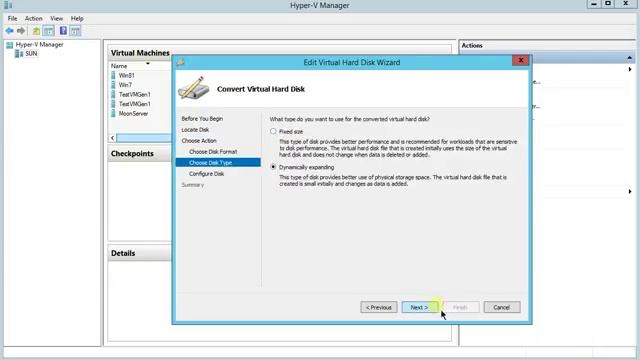Open the File menu
The height and width of the screenshot is (360, 640).
click(13, 18)
